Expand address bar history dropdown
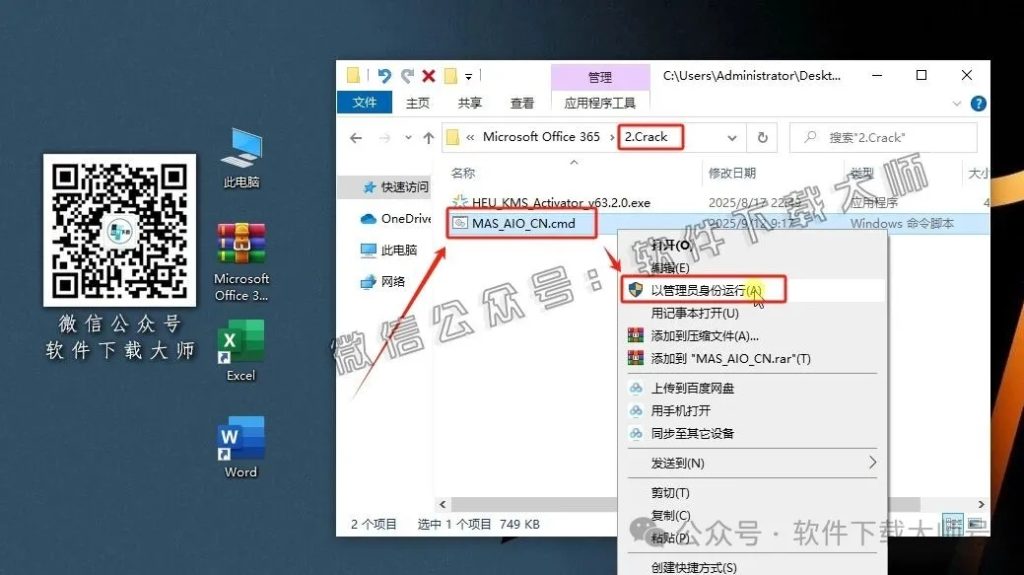Viewport: 1024px width, 575px height. click(x=732, y=138)
